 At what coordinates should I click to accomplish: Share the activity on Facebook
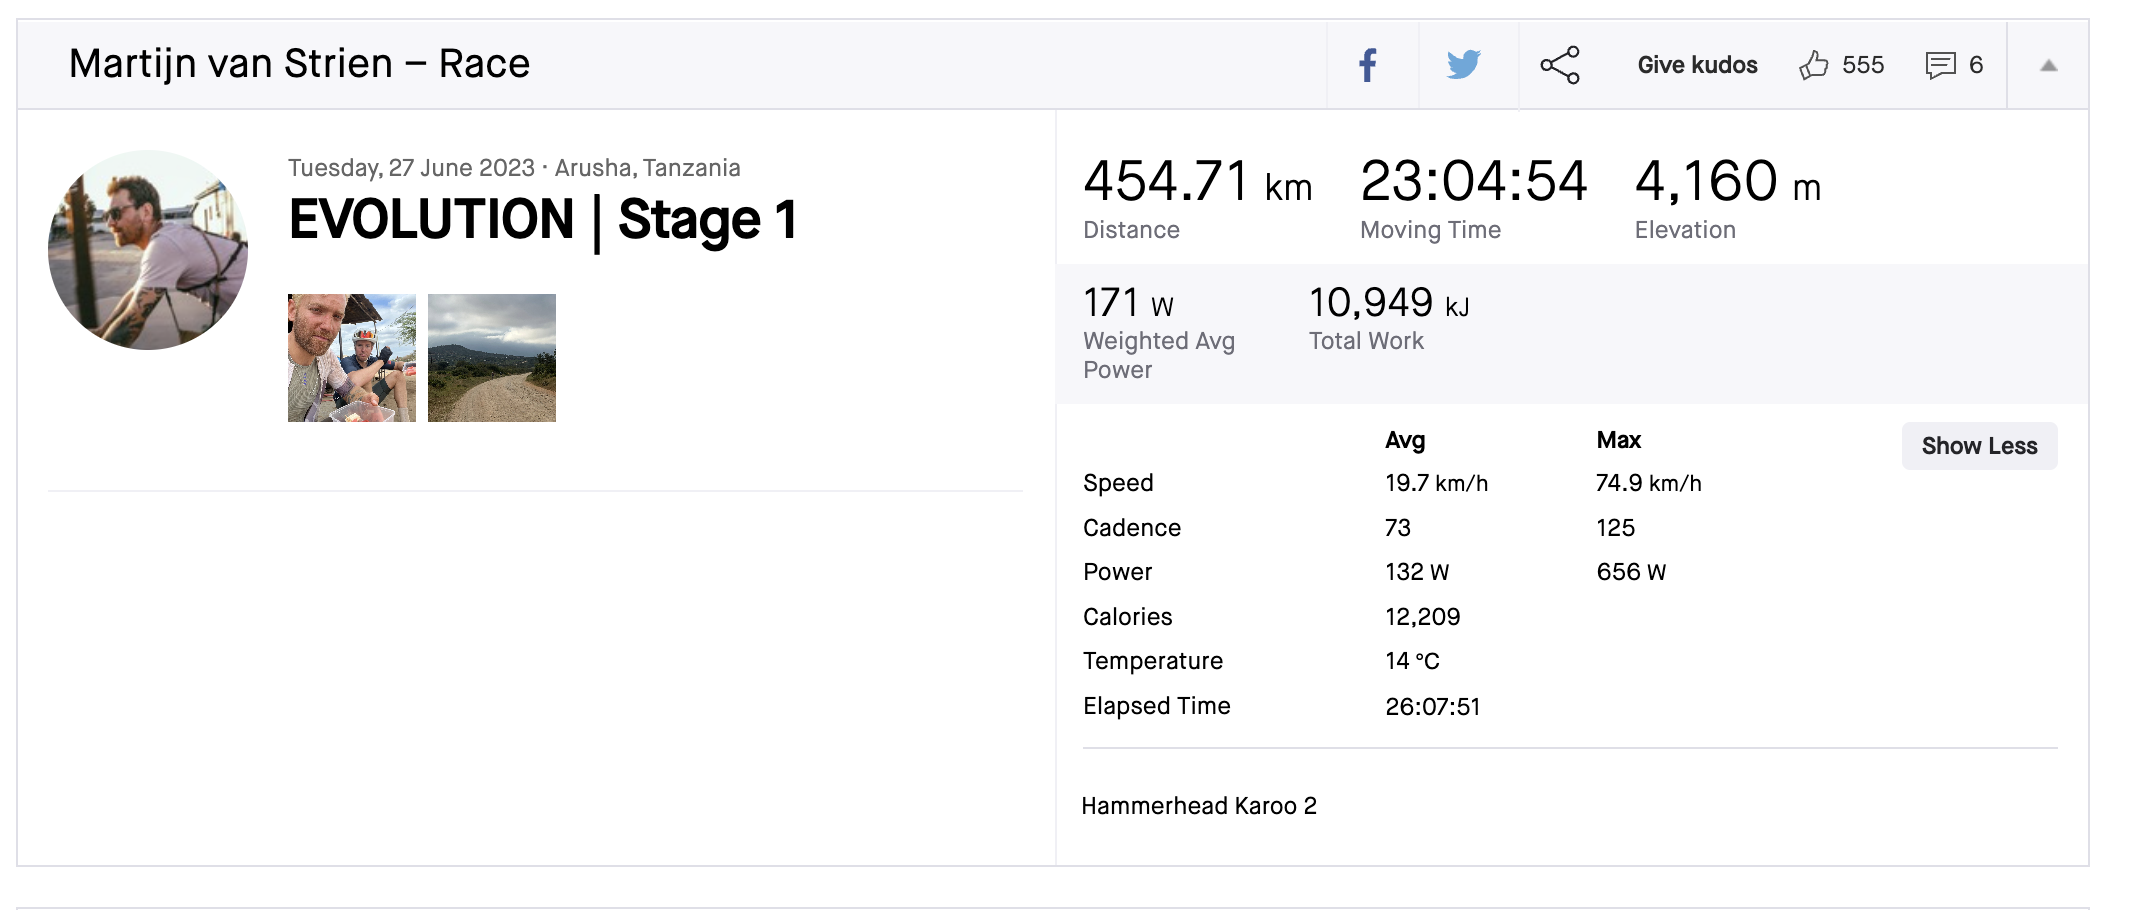click(x=1368, y=65)
